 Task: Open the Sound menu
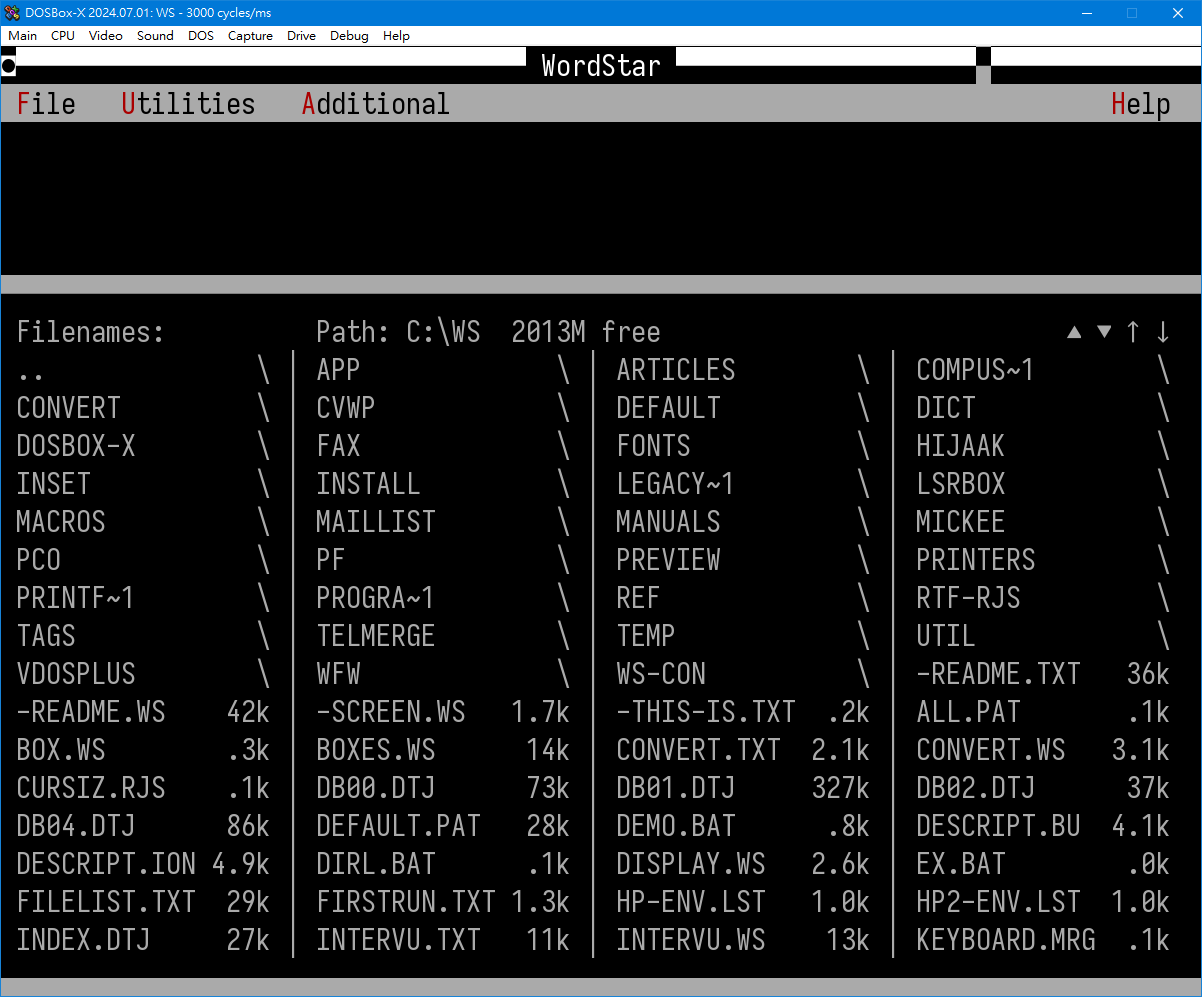pyautogui.click(x=155, y=35)
